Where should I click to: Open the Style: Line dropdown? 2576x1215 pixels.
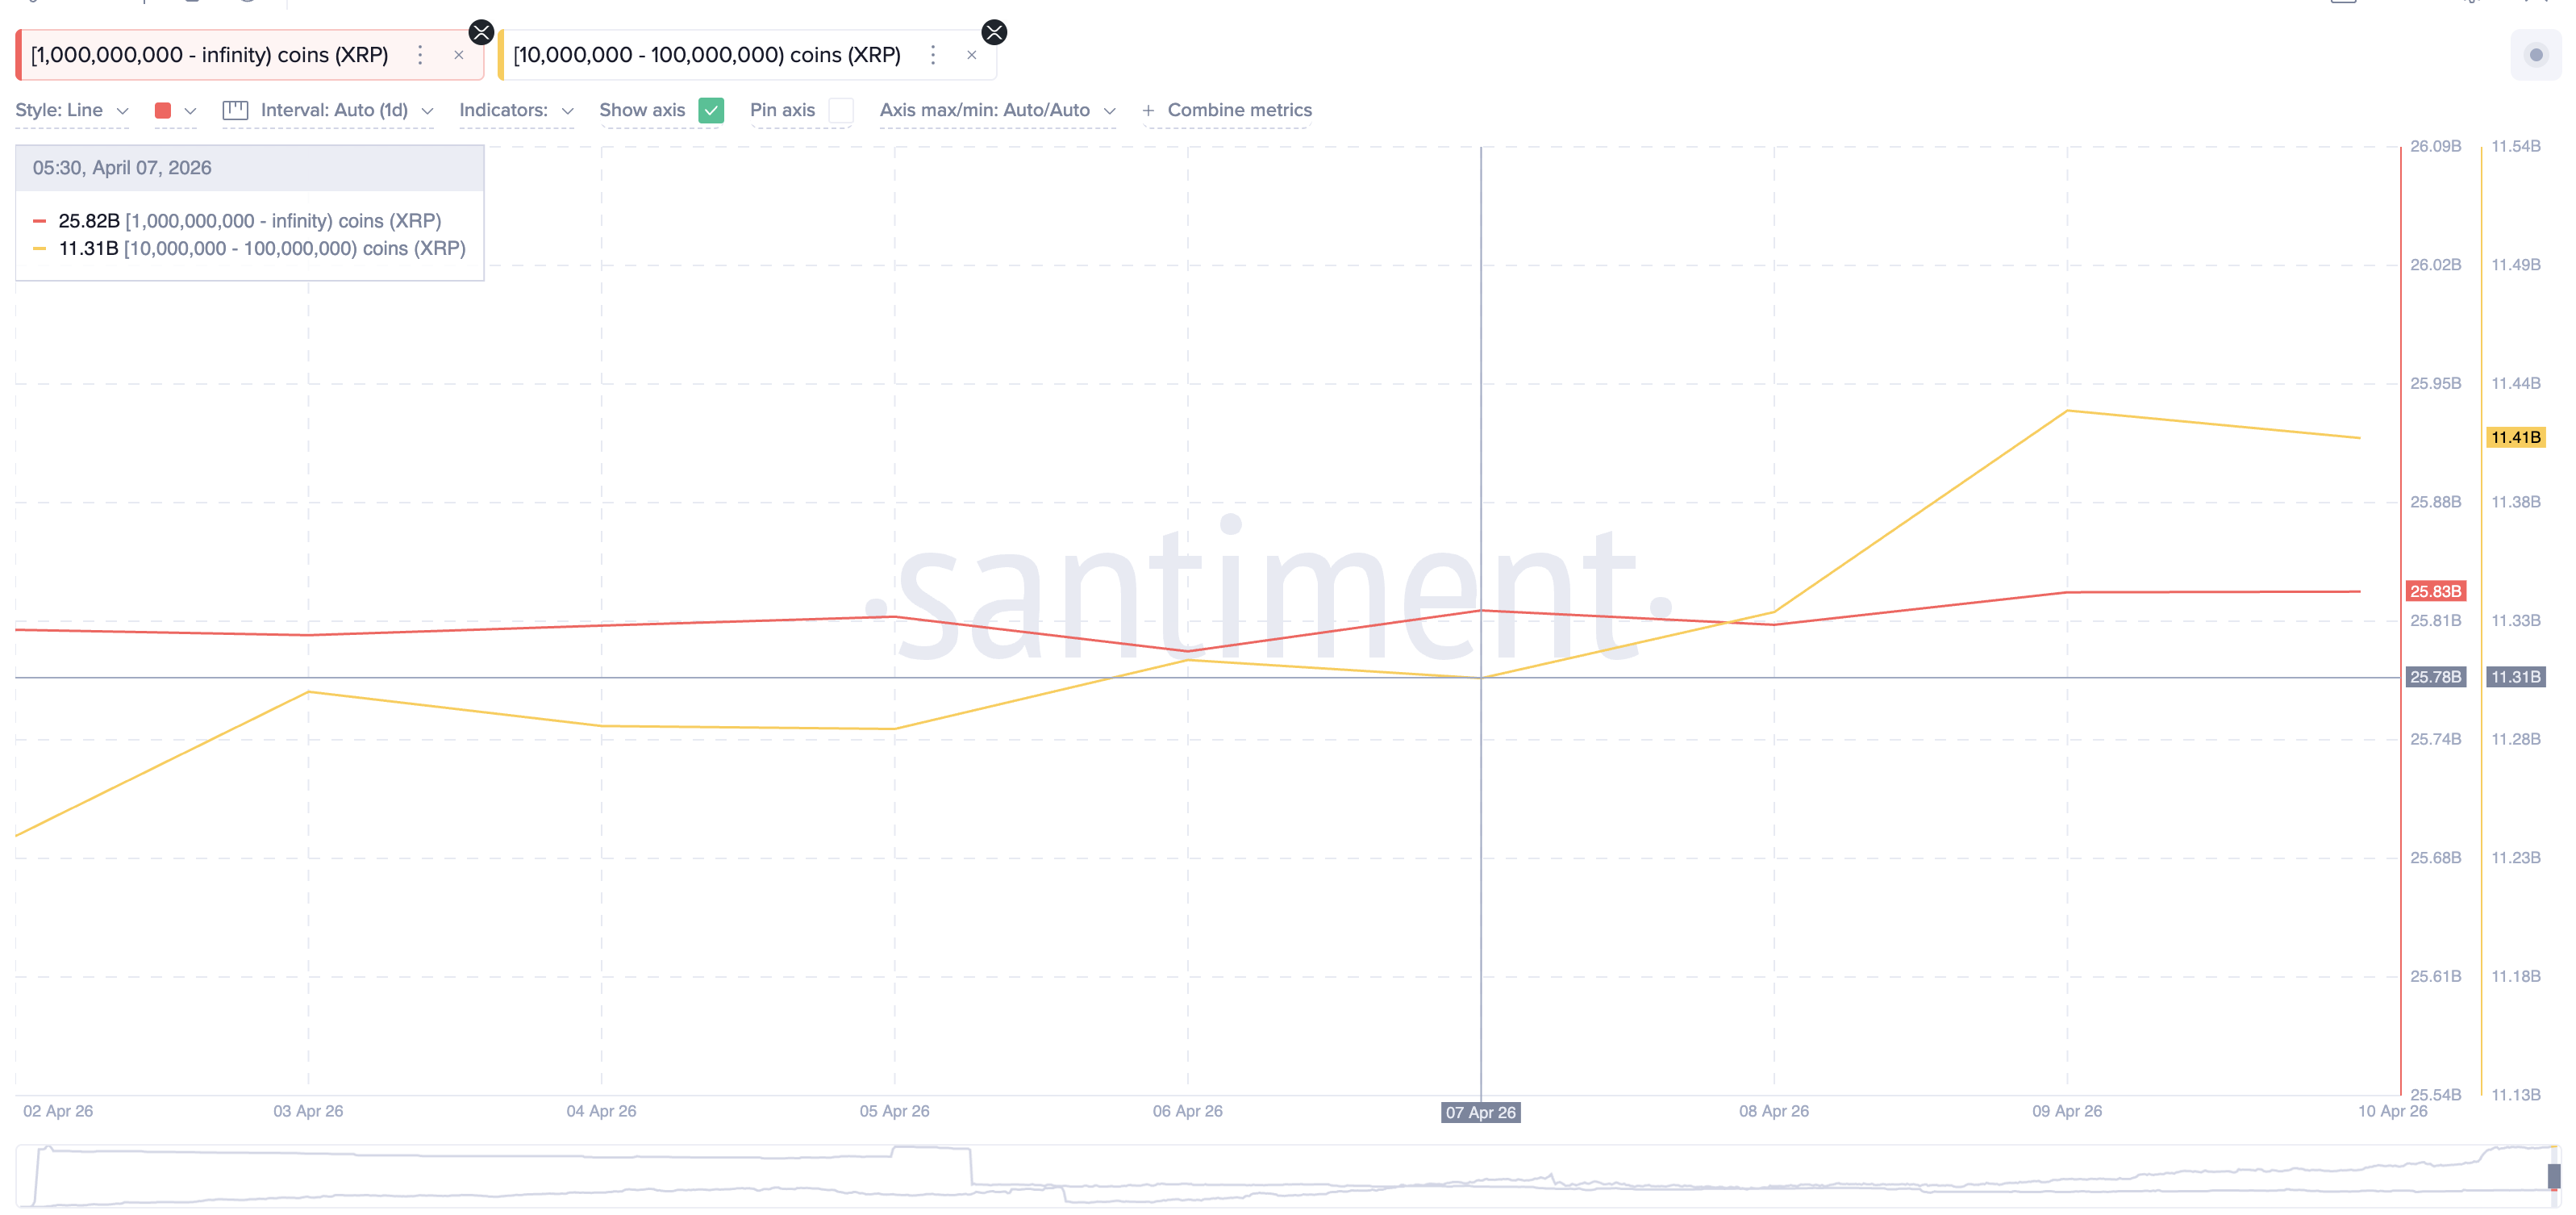pyautogui.click(x=72, y=110)
